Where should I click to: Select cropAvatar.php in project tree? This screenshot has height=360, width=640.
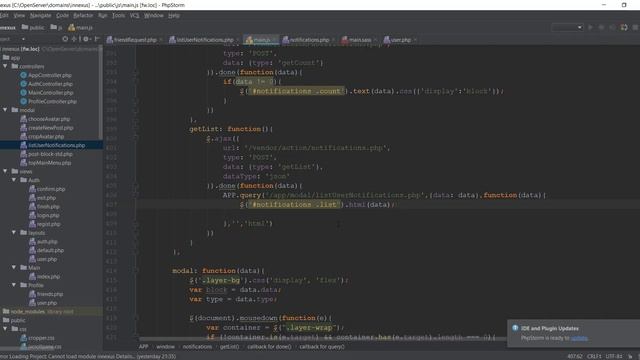[42, 136]
